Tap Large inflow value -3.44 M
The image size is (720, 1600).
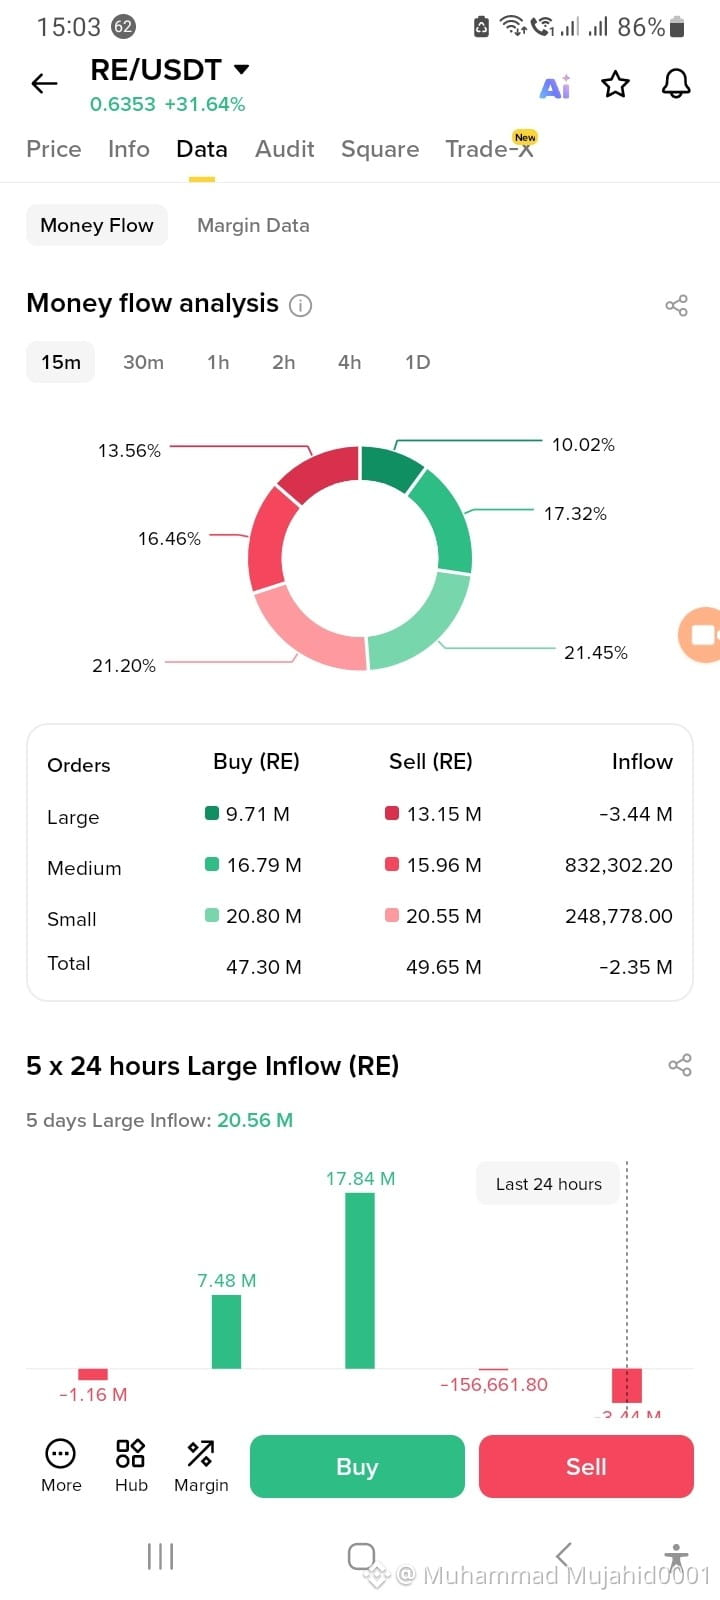tap(636, 814)
